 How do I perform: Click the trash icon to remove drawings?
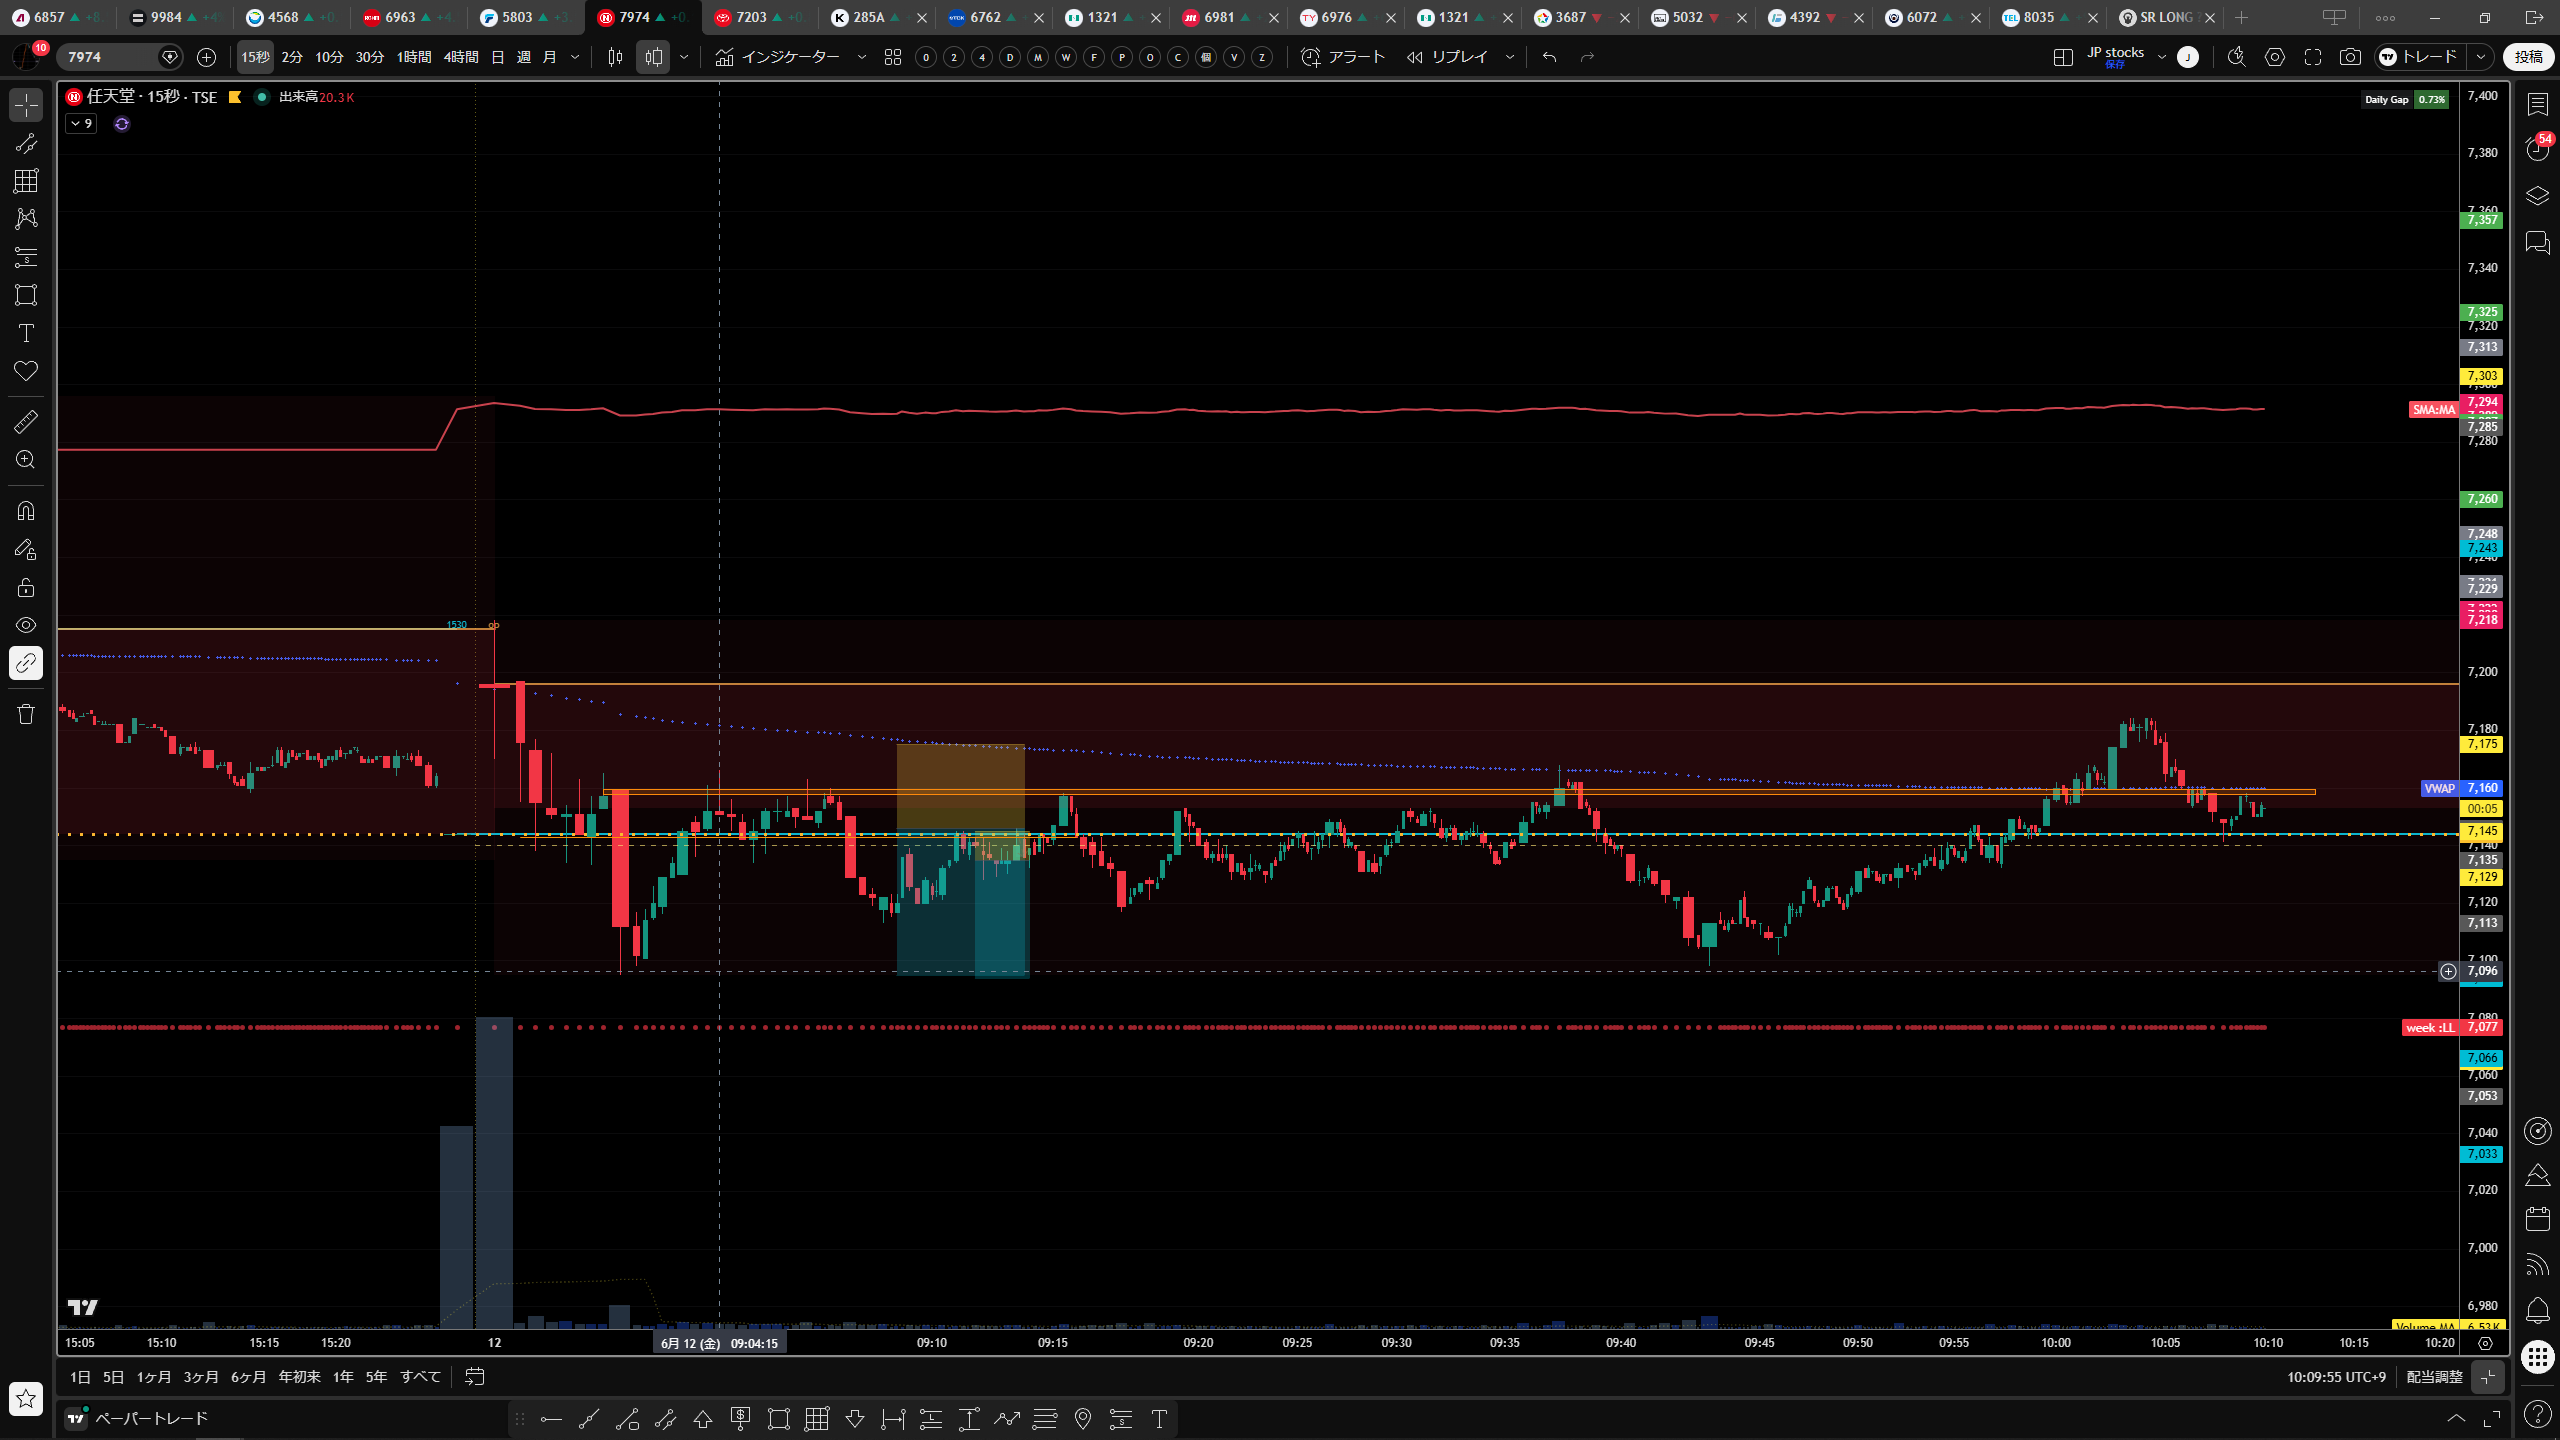click(26, 714)
